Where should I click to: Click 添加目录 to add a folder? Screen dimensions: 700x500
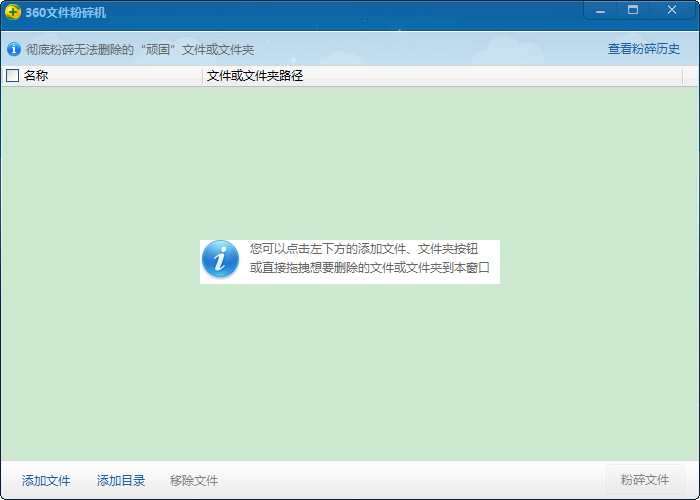[121, 481]
